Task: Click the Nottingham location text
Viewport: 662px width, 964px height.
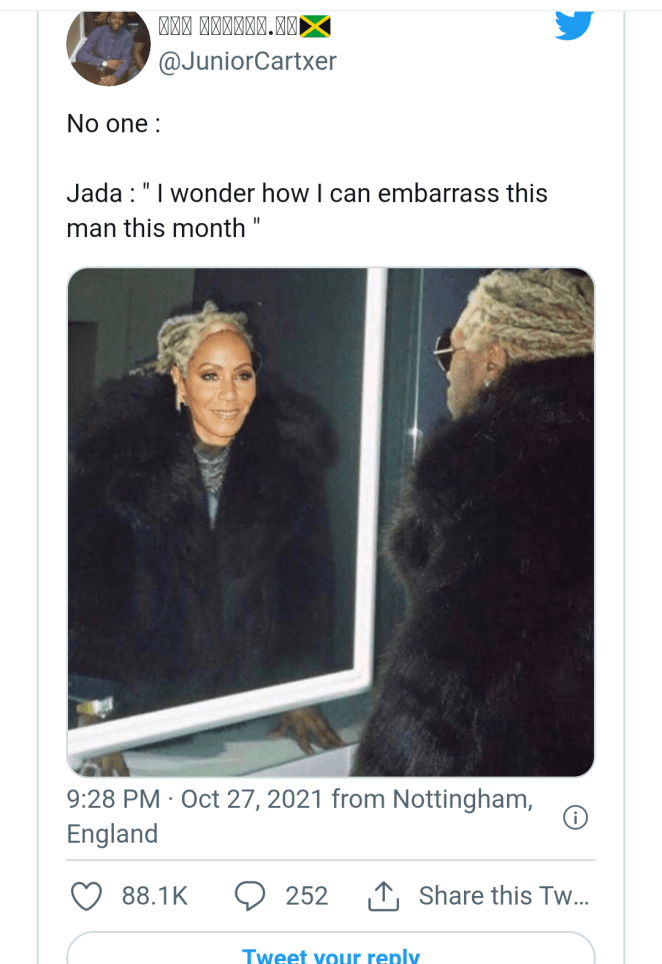Action: coord(462,799)
